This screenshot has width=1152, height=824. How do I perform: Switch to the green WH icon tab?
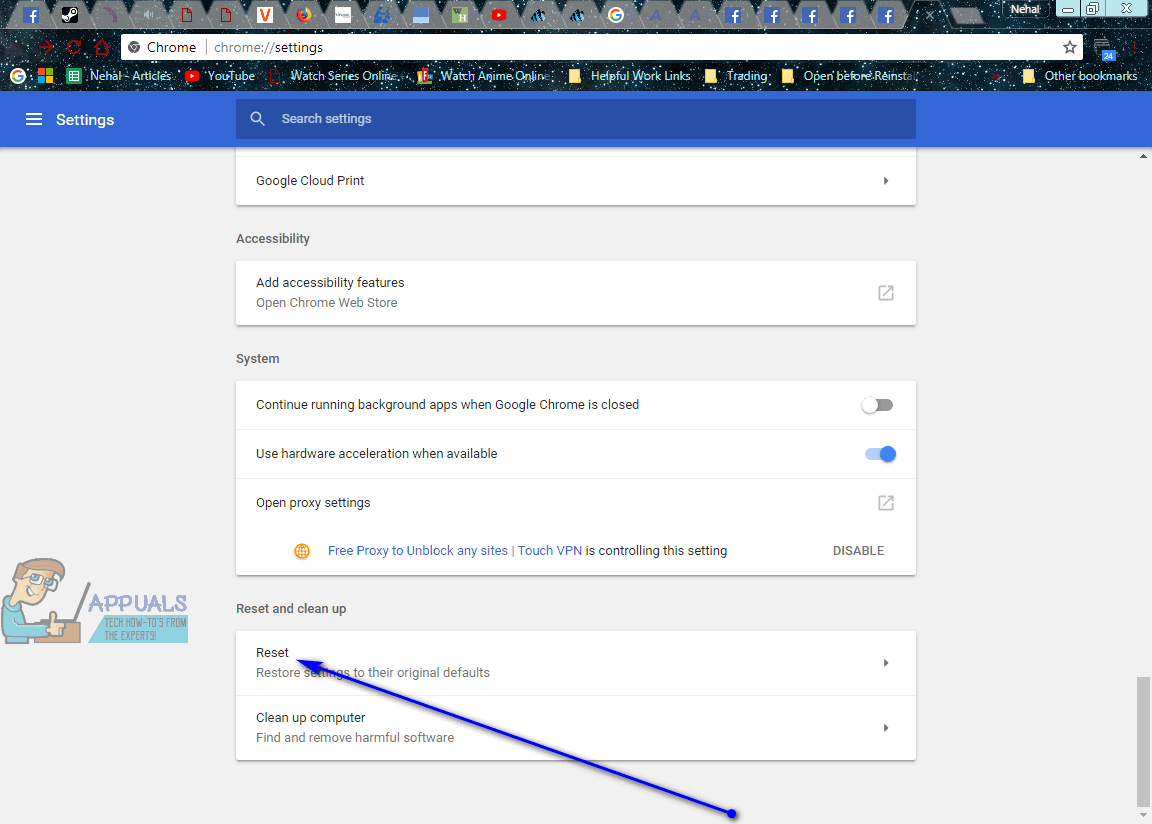point(460,15)
